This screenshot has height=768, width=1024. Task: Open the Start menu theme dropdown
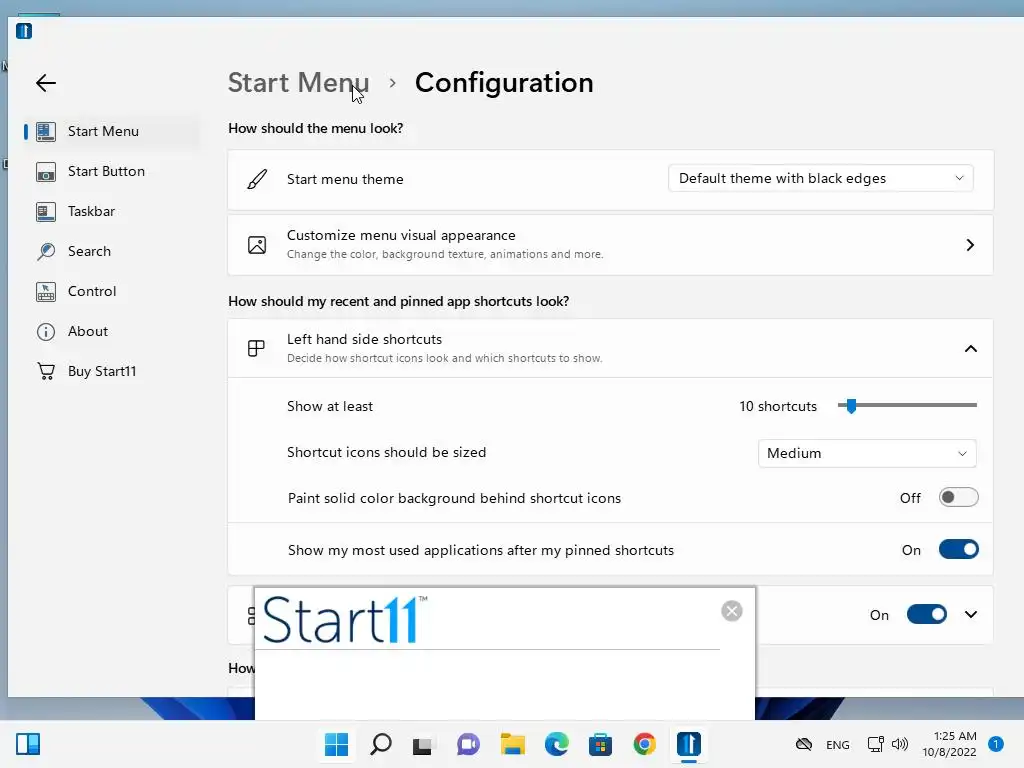820,178
